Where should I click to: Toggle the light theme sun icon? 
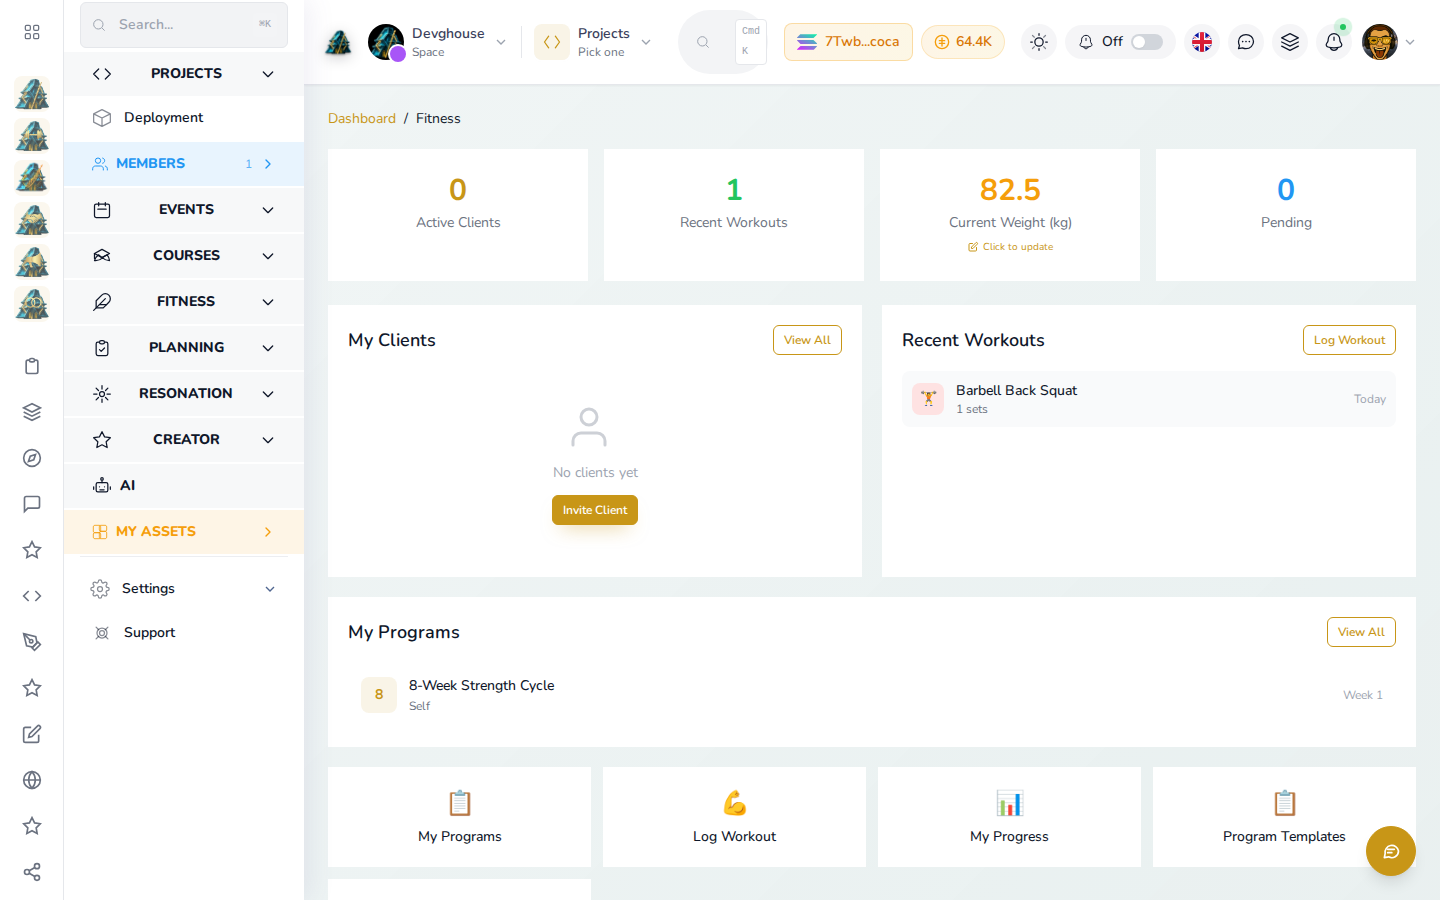pos(1039,42)
